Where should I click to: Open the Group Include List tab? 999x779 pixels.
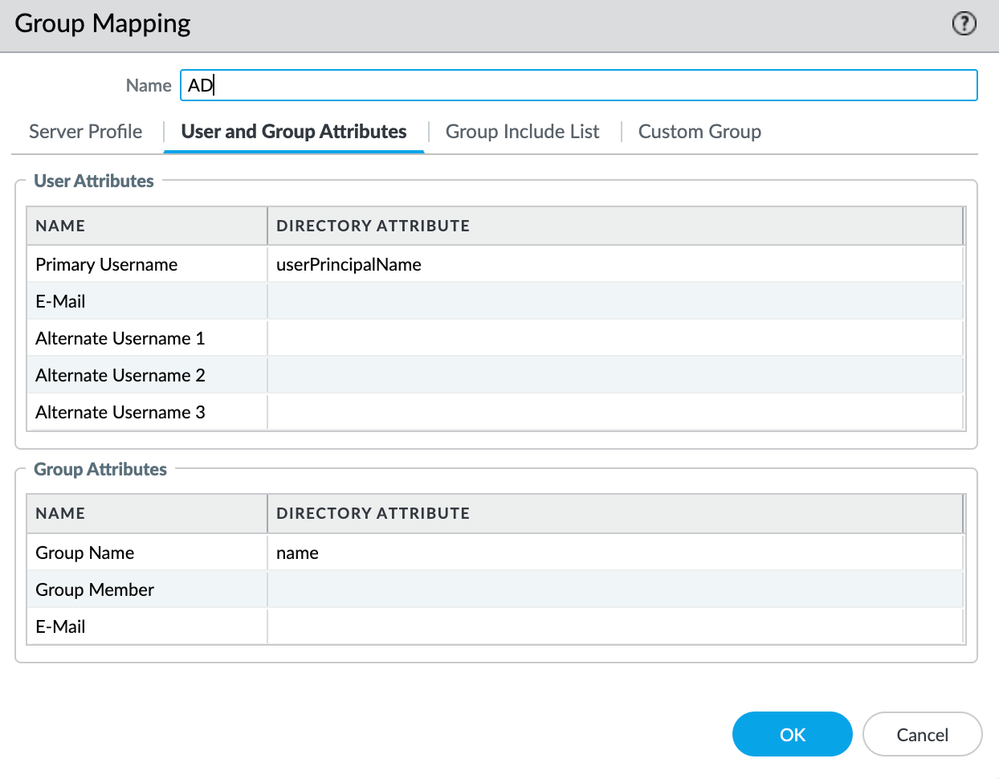point(522,132)
